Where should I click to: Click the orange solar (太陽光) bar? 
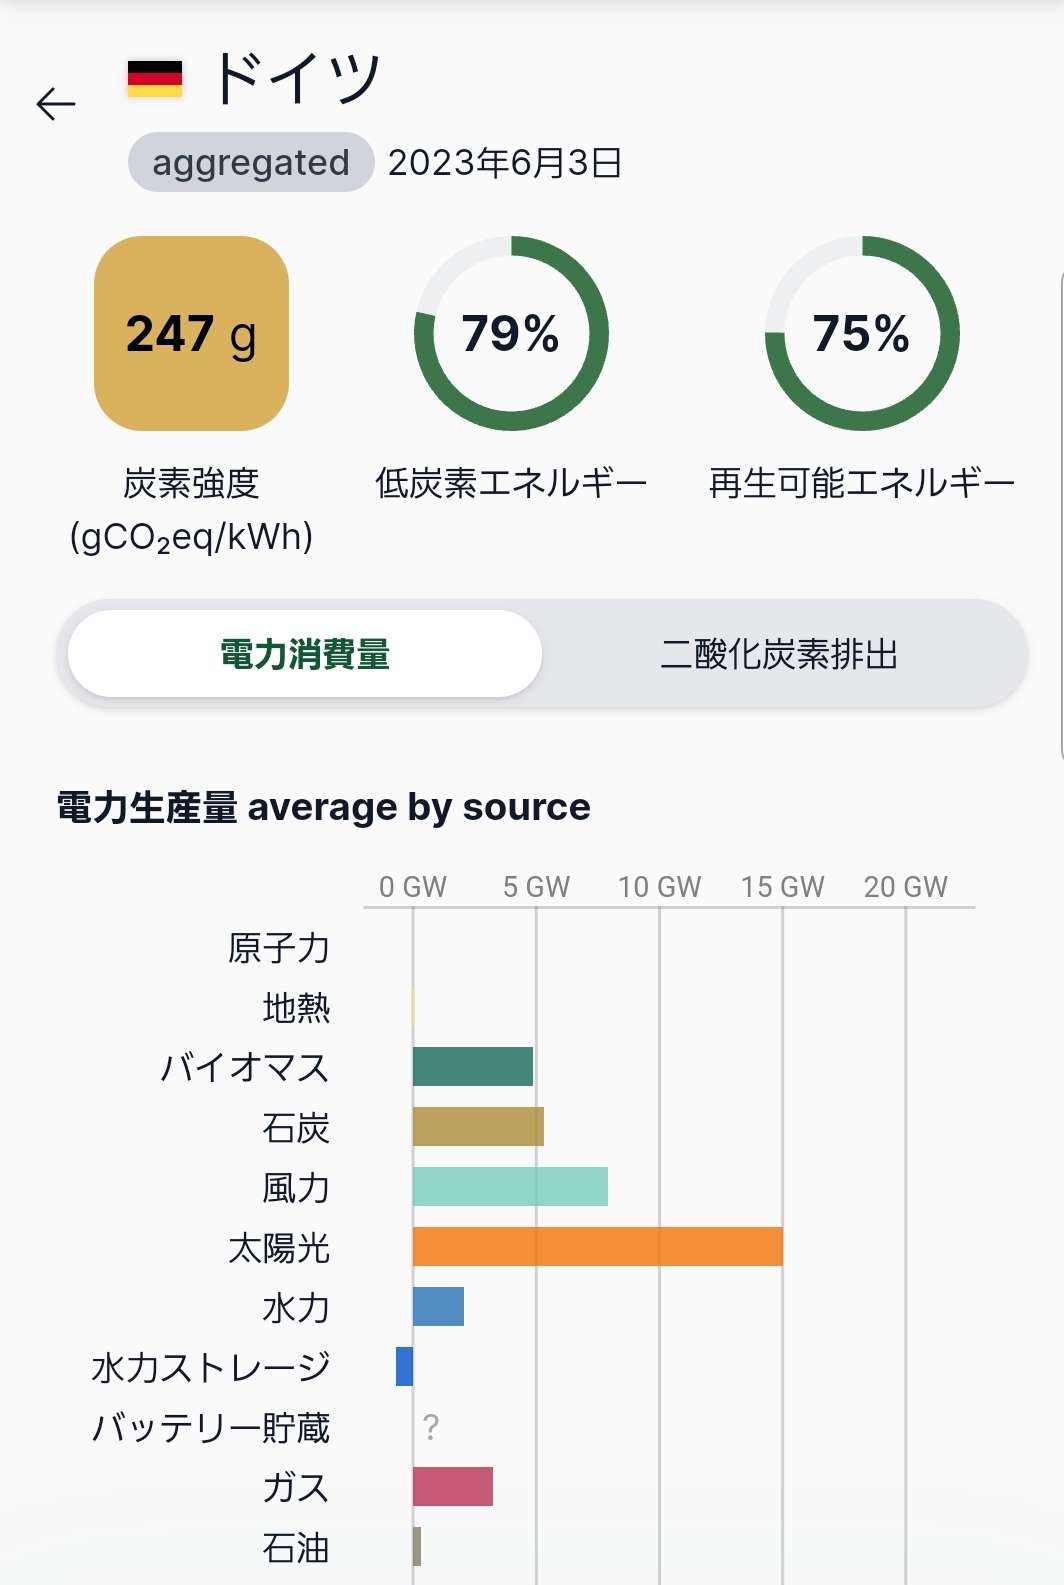[x=597, y=1247]
